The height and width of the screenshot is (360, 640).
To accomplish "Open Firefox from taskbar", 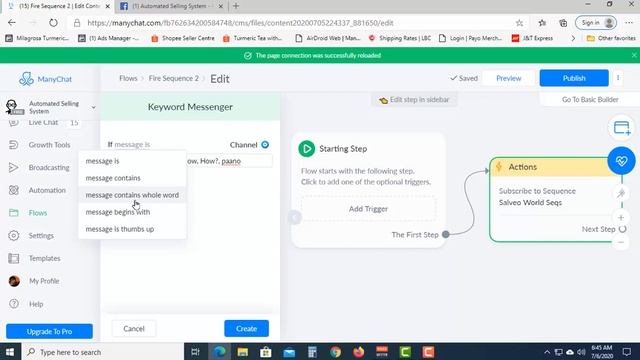I will coord(359,352).
